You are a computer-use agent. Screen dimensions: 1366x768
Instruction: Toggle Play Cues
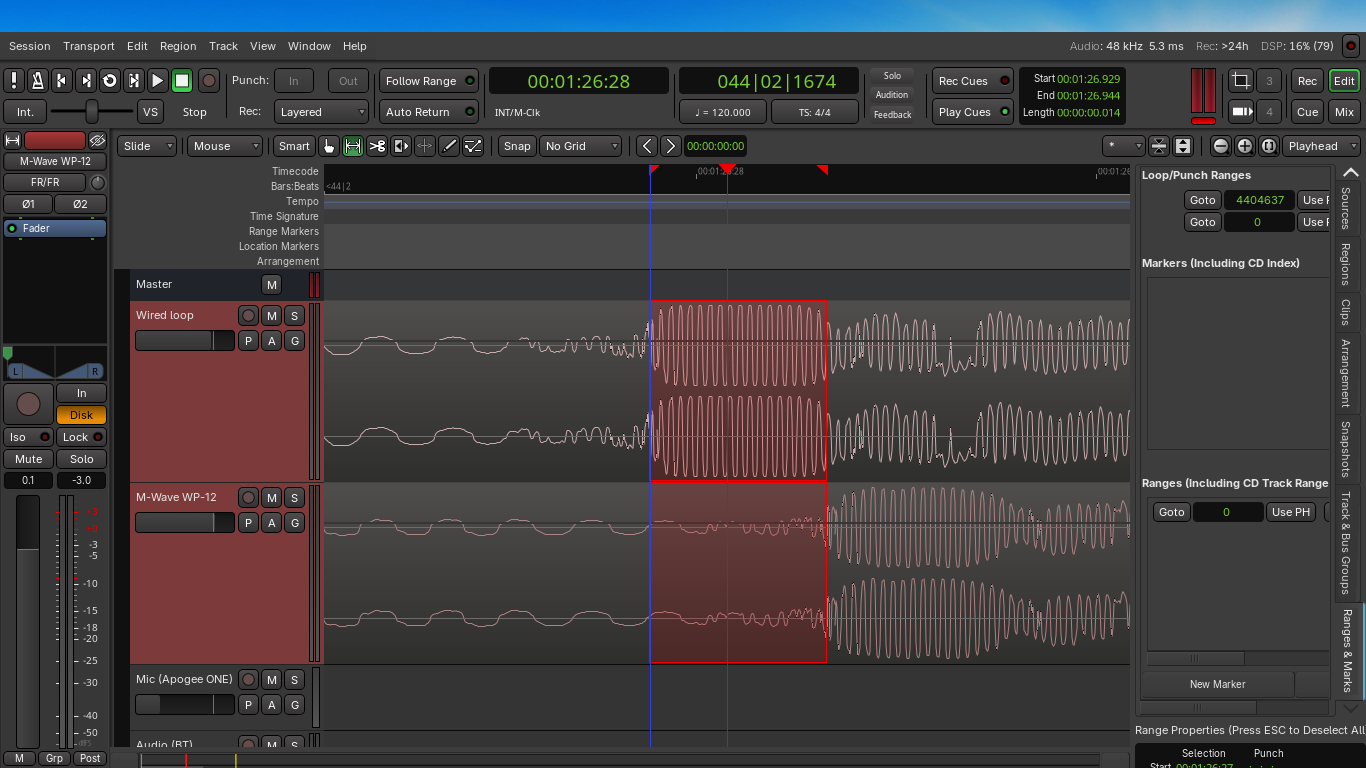[972, 112]
